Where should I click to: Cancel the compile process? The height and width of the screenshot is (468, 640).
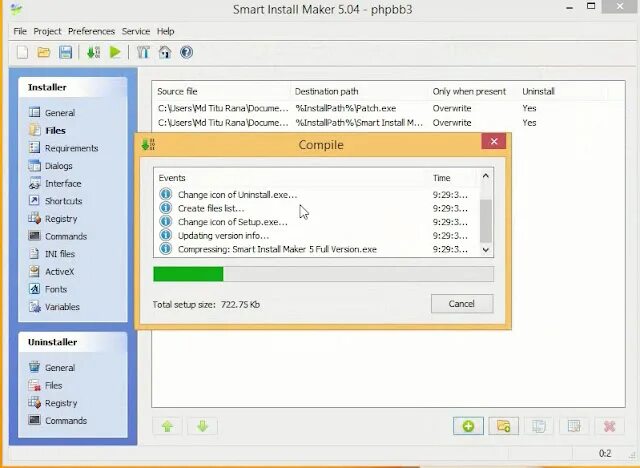[x=462, y=304]
